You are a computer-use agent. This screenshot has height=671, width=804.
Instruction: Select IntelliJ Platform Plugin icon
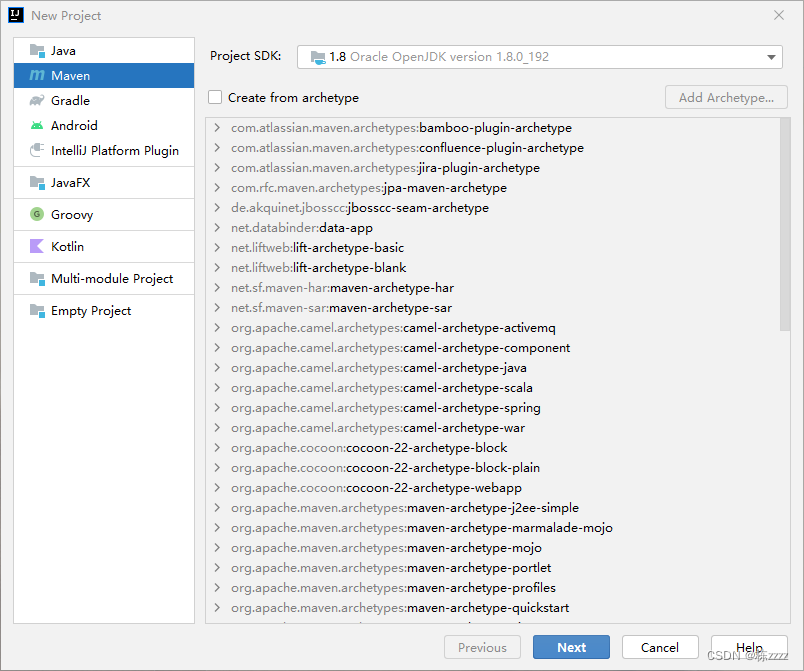click(37, 151)
